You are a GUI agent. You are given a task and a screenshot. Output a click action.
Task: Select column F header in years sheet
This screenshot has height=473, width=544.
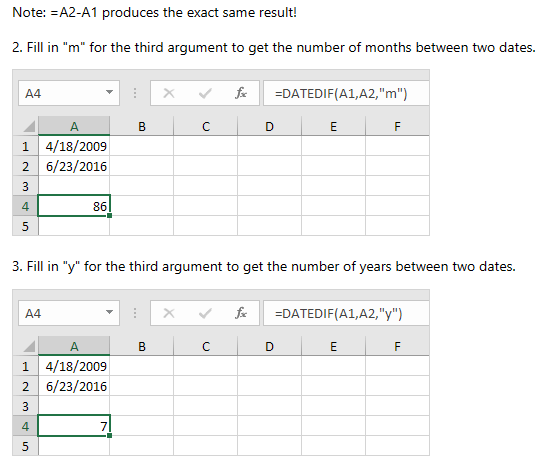click(x=397, y=346)
